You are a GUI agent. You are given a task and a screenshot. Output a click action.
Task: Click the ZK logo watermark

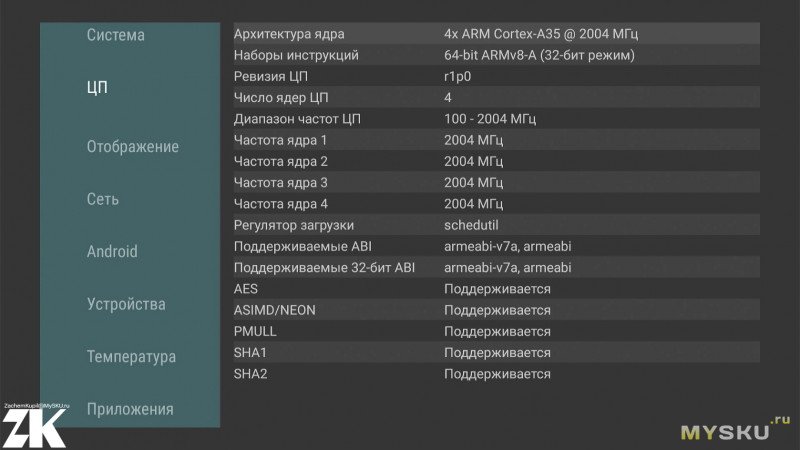[34, 426]
